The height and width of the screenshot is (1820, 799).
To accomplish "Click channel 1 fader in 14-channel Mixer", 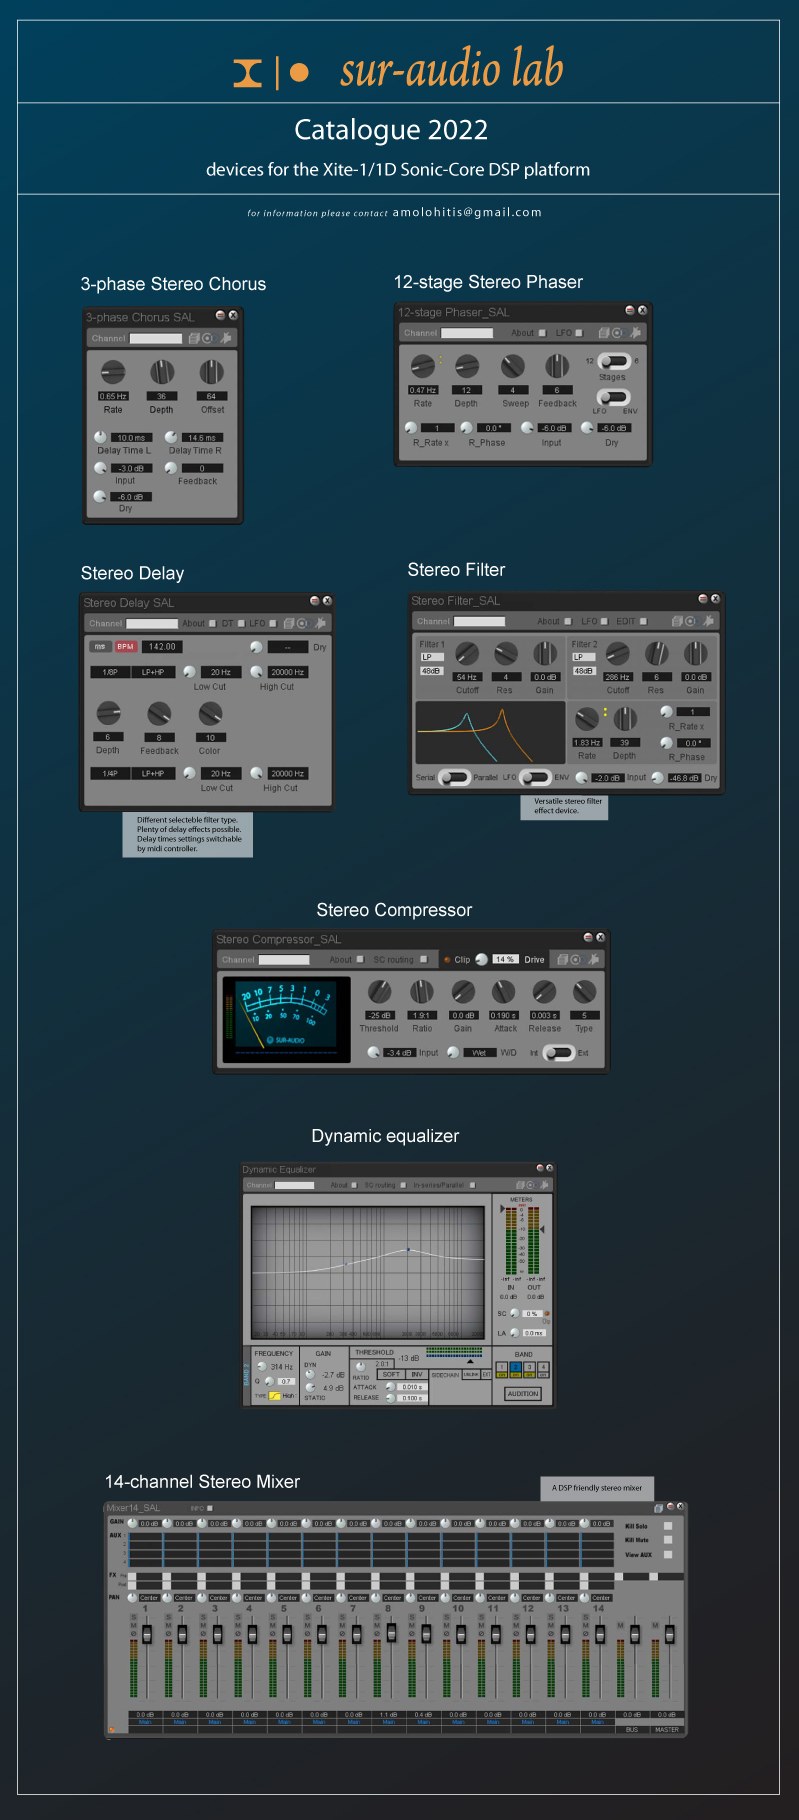I will [147, 1634].
